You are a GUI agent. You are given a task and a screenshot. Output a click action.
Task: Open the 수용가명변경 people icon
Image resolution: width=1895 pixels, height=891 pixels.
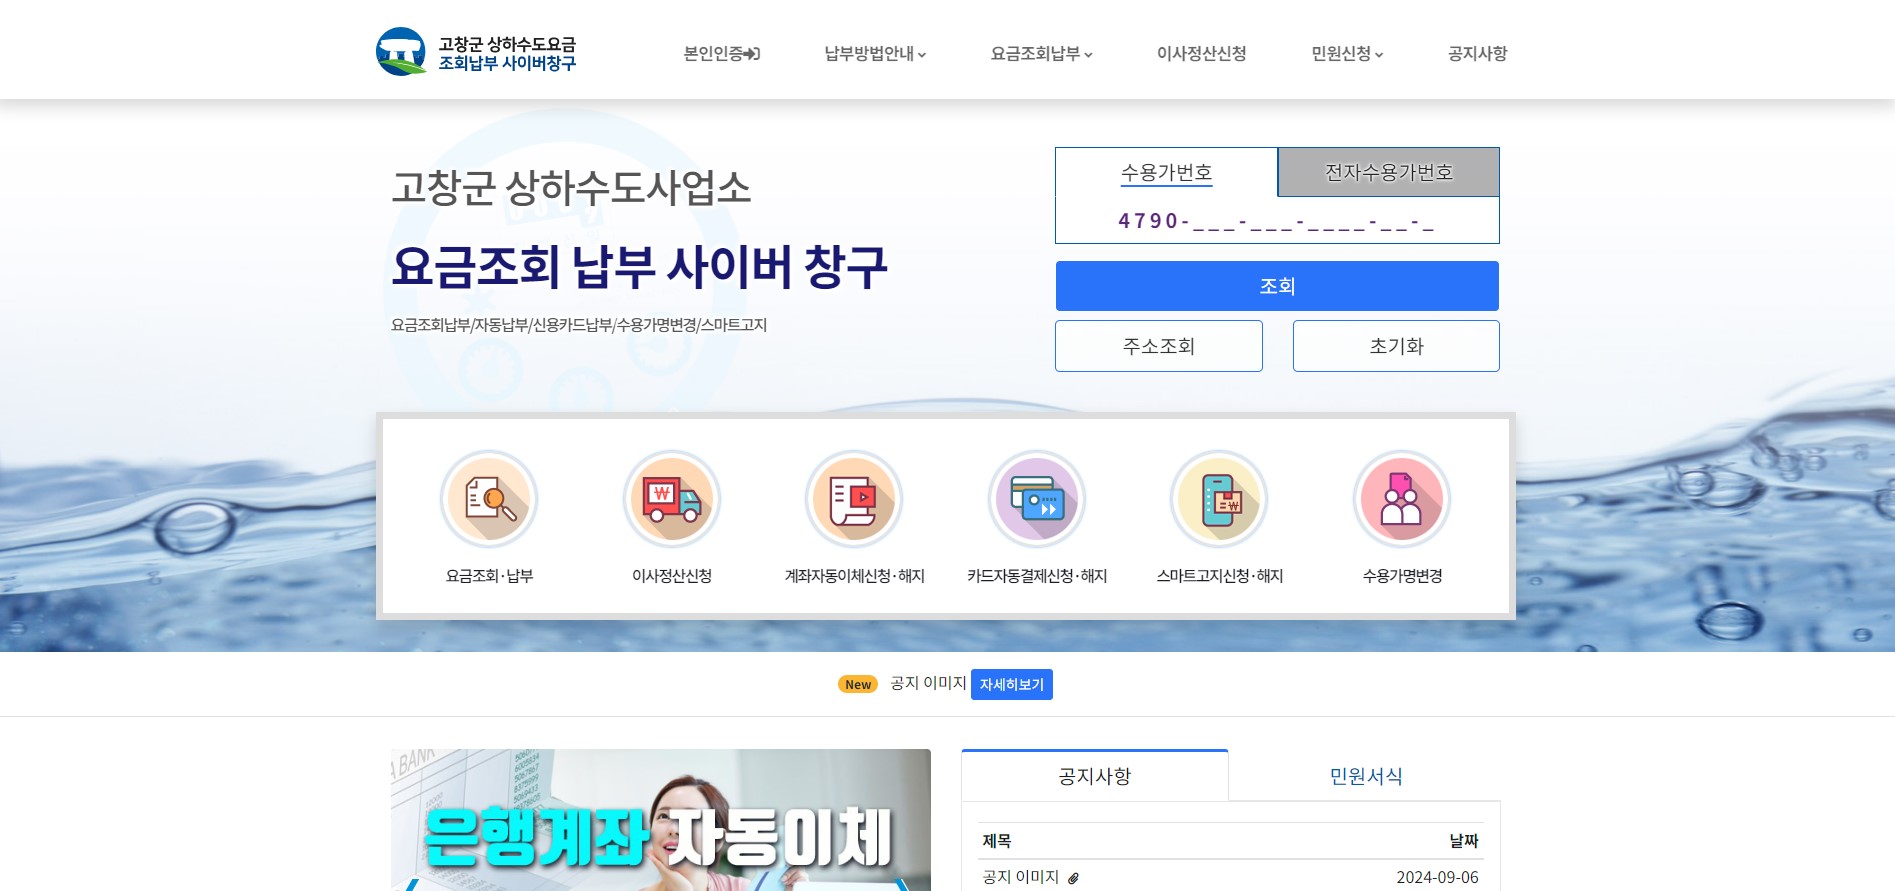[x=1402, y=498]
